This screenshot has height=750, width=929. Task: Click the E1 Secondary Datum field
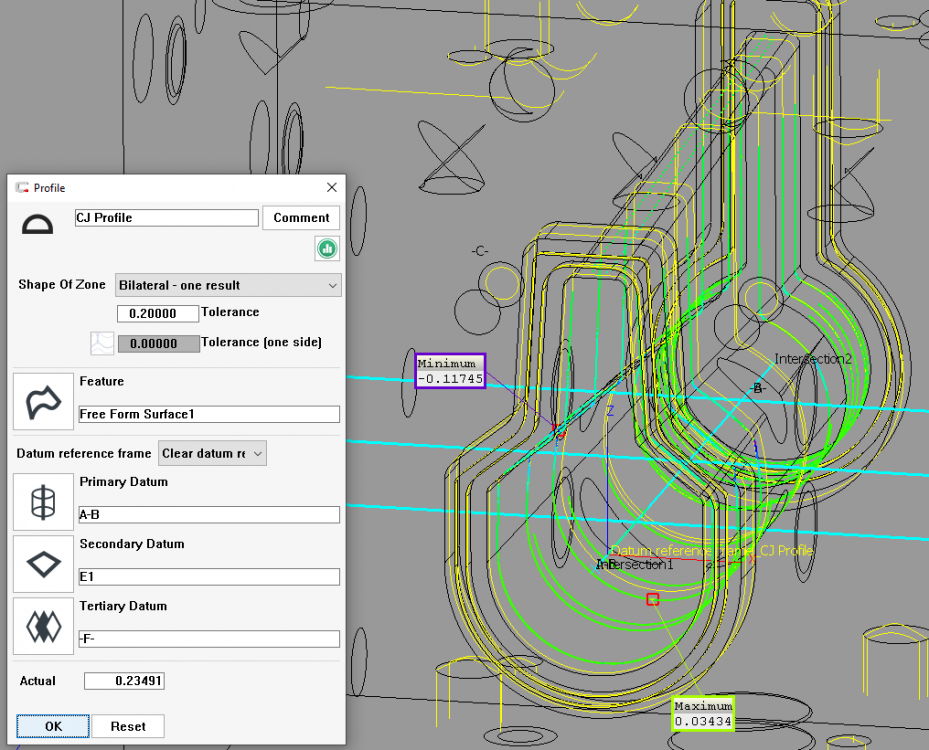point(208,577)
